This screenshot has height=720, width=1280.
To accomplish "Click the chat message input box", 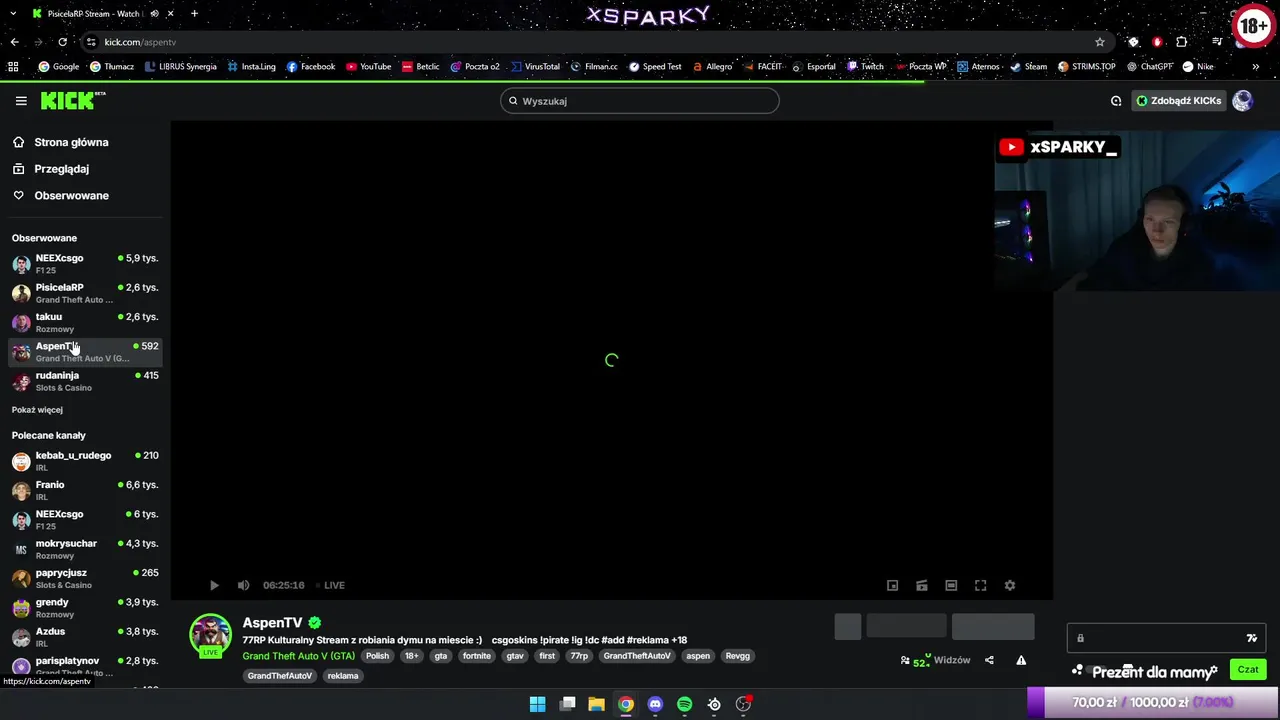I will tap(1166, 638).
